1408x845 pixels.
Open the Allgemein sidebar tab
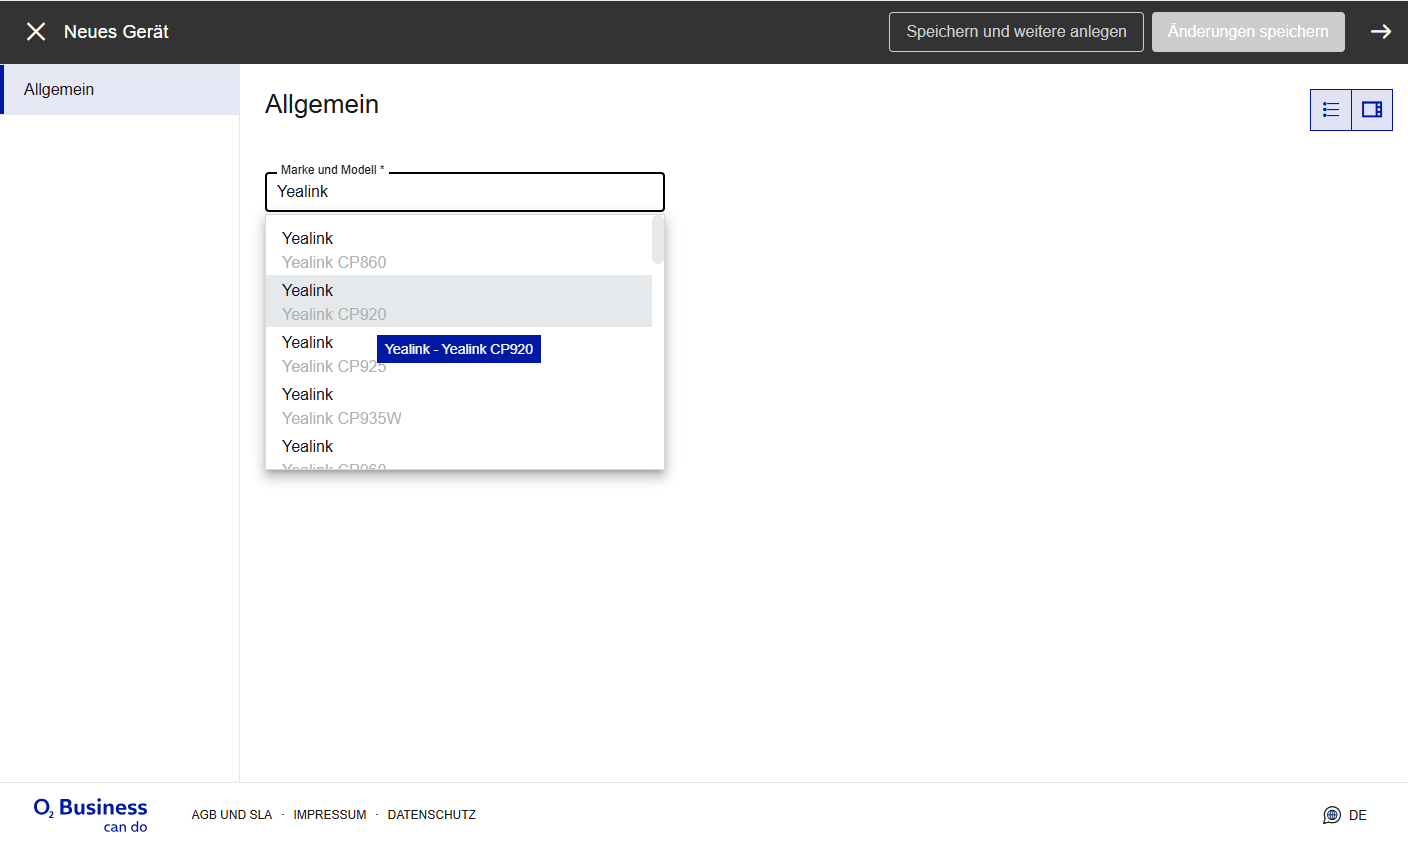click(x=120, y=90)
